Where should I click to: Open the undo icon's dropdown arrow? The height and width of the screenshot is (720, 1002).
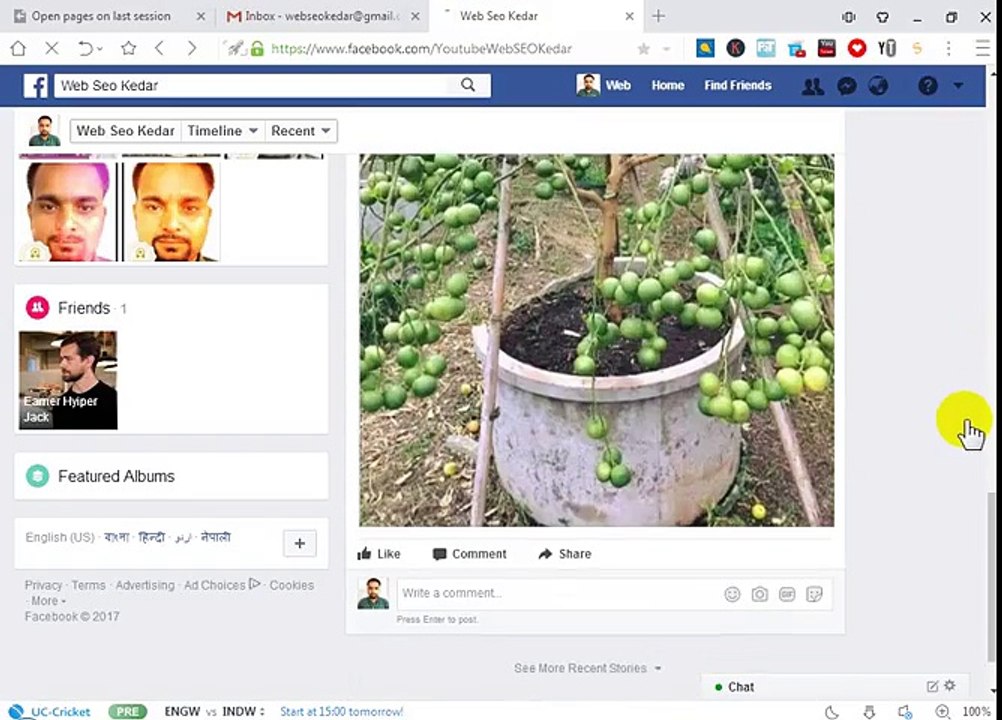pos(100,49)
